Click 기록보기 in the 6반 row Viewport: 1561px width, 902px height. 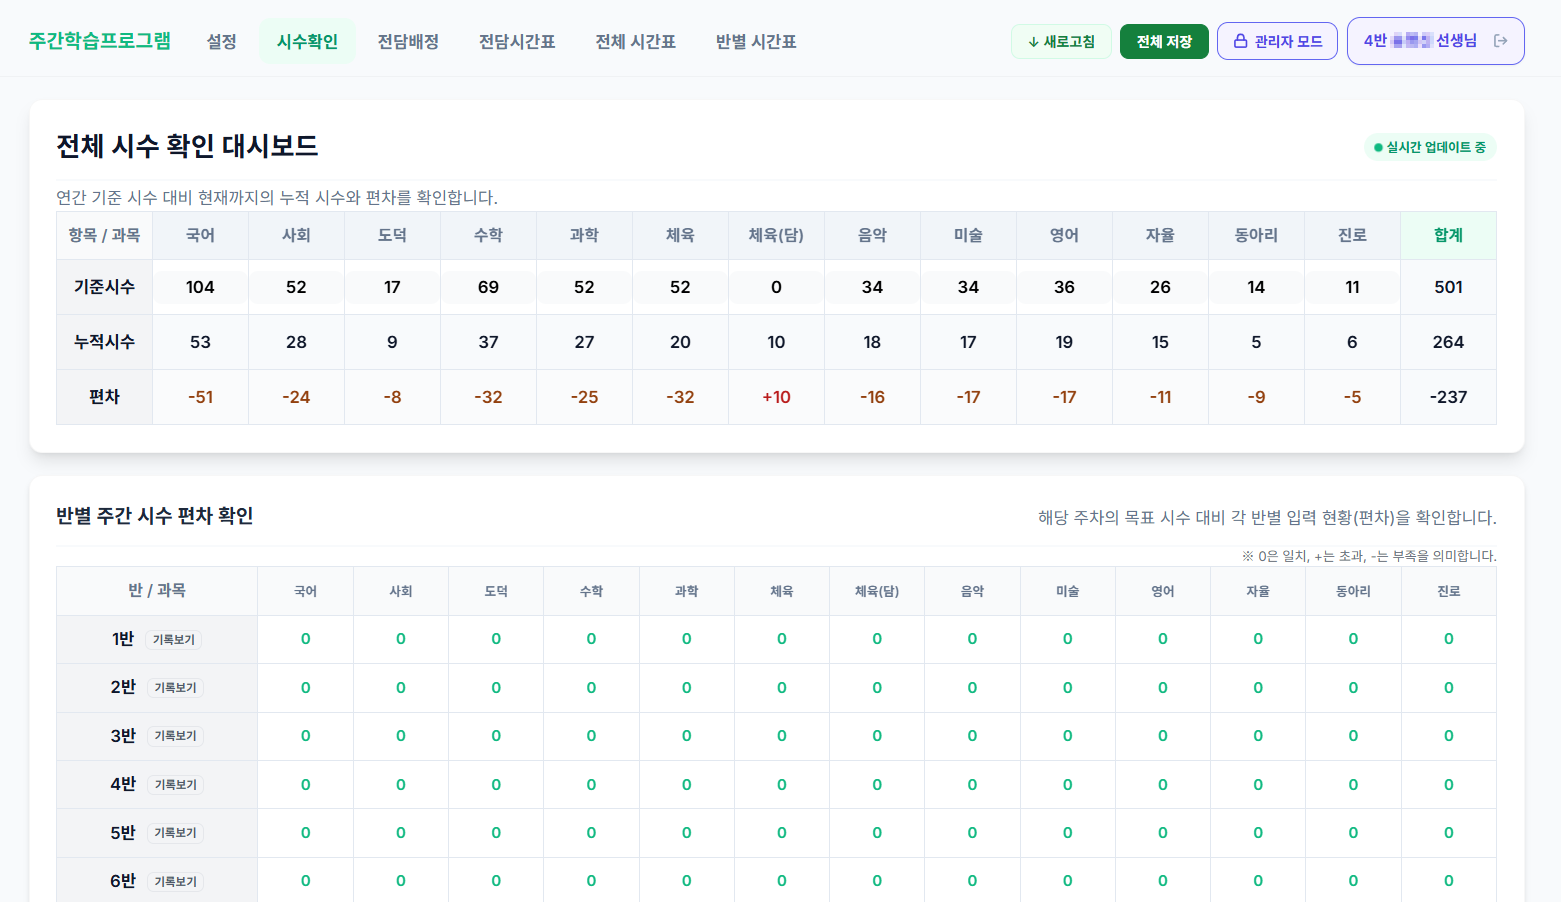click(175, 881)
